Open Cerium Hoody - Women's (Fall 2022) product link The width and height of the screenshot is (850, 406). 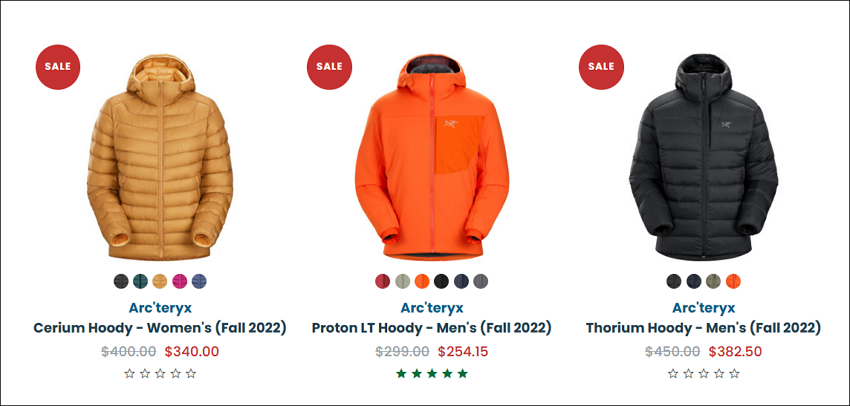tap(160, 328)
